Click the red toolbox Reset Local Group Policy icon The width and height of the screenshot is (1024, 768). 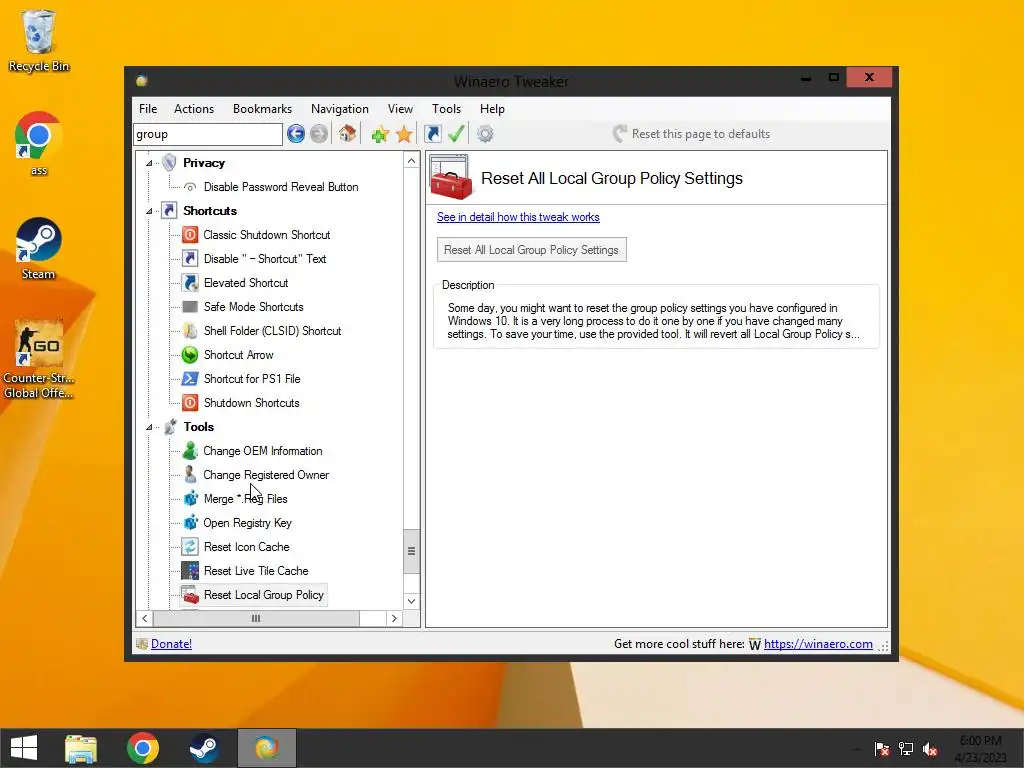point(189,595)
